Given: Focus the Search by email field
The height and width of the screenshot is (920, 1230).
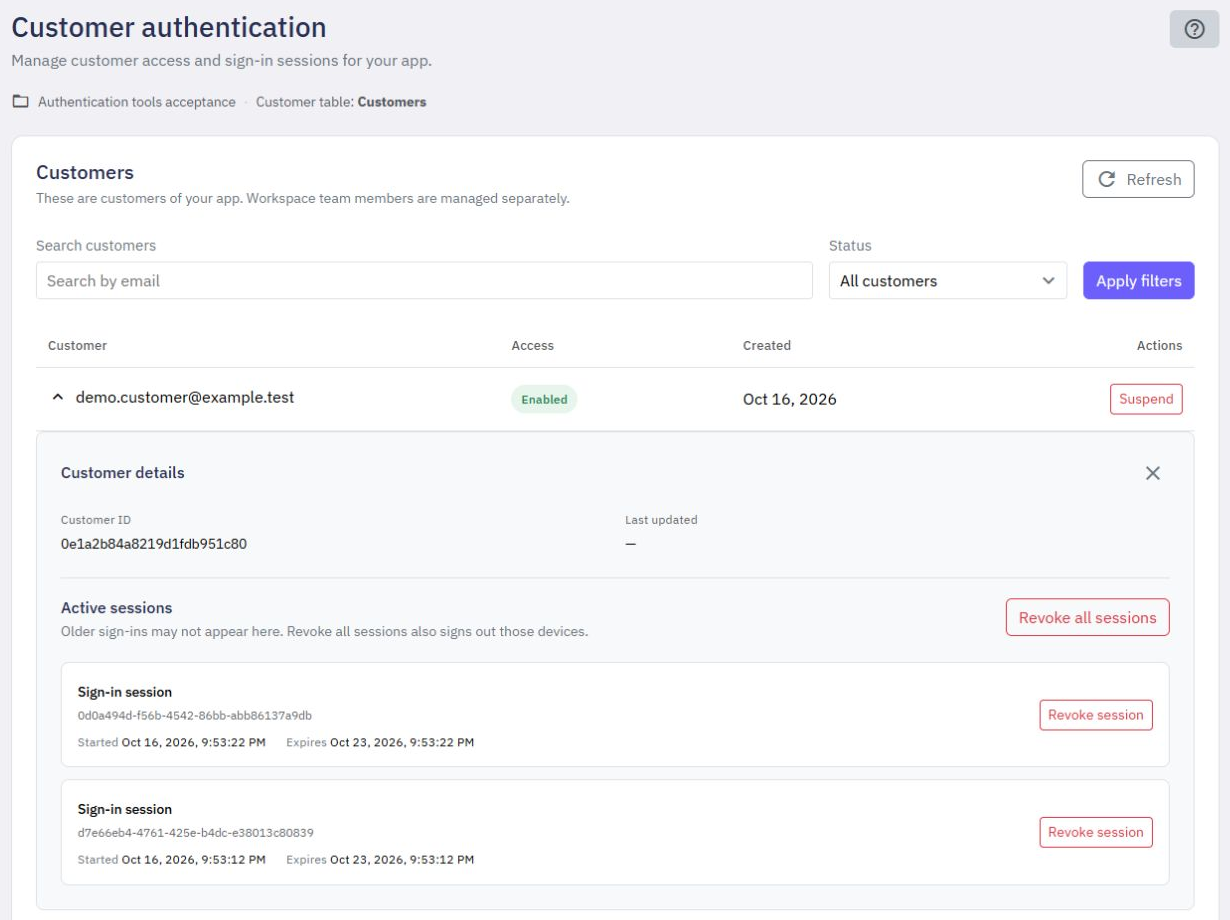Looking at the screenshot, I should coord(424,281).
